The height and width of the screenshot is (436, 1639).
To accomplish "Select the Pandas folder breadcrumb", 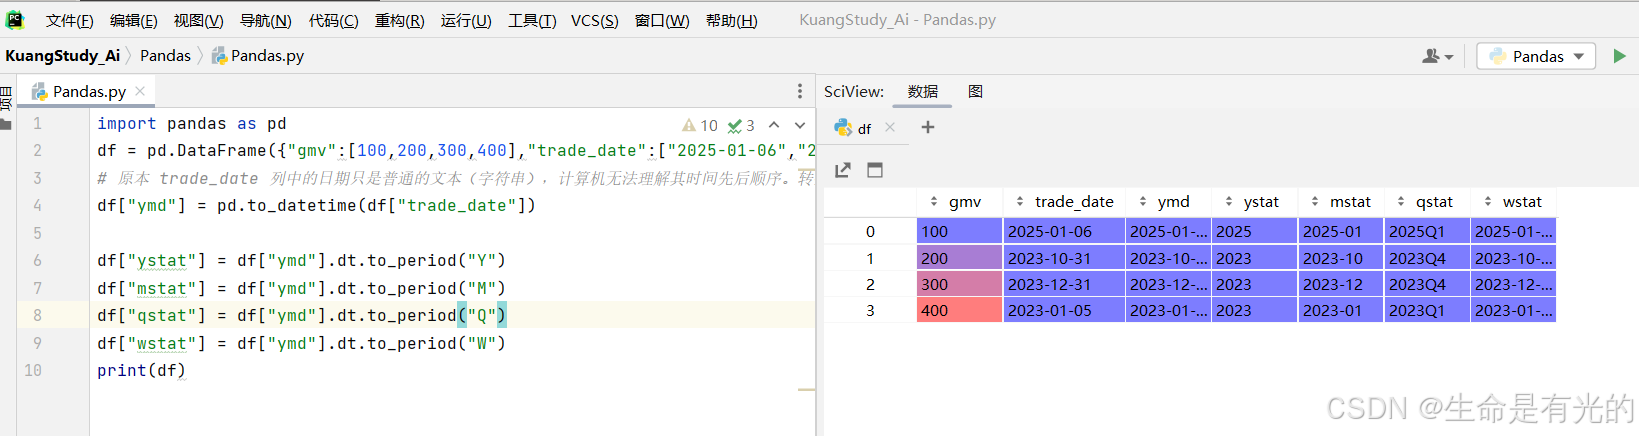I will coord(165,56).
